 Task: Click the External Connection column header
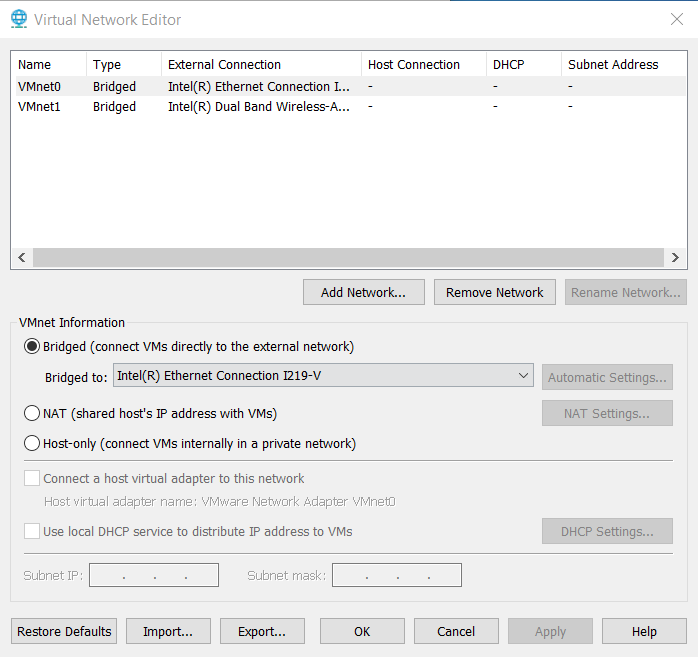(x=261, y=65)
